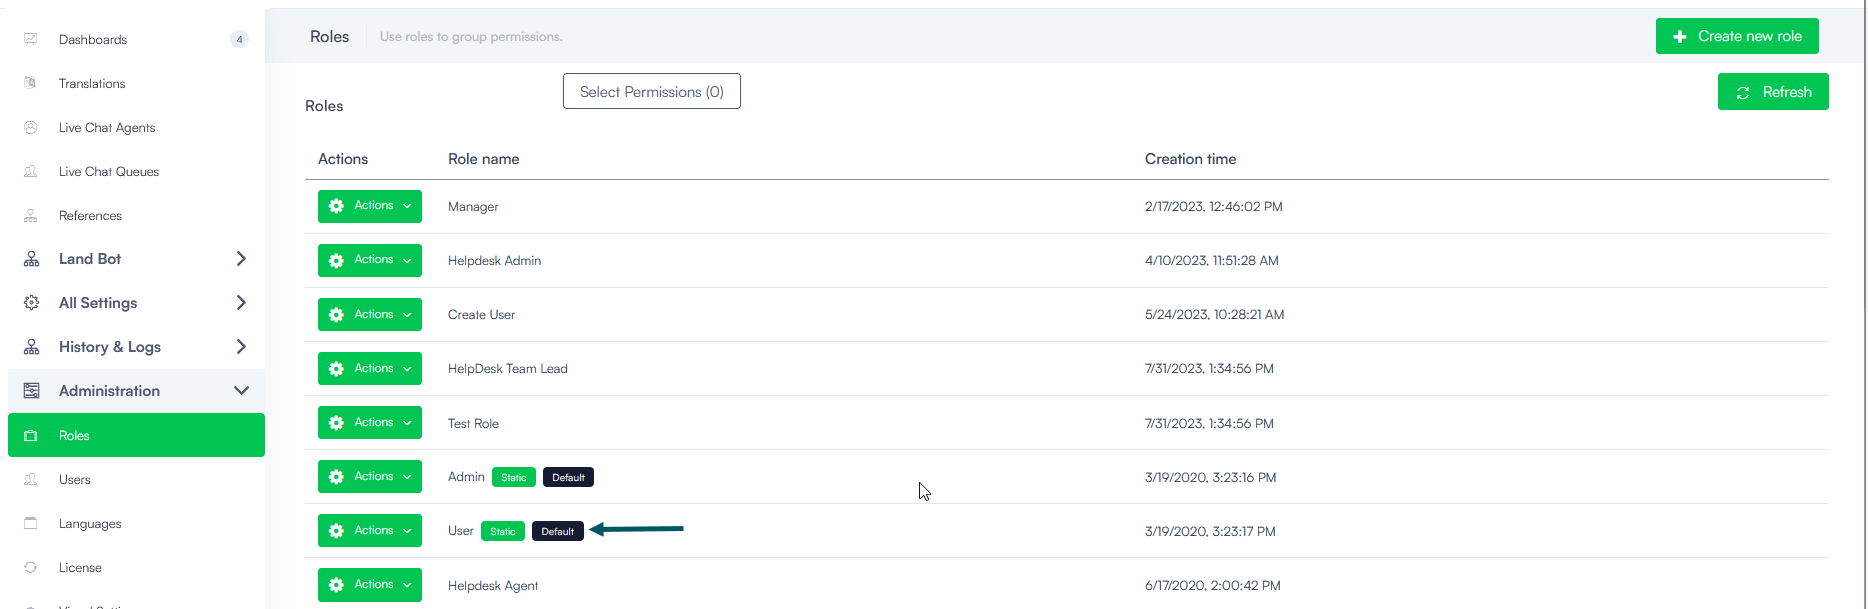Click the License sidebar icon
This screenshot has width=1868, height=609.
31,567
